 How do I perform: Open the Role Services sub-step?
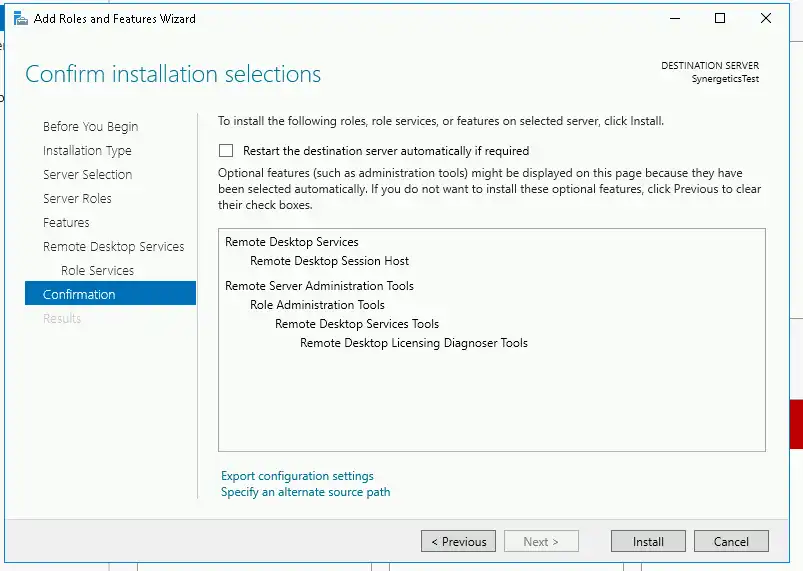coord(97,270)
